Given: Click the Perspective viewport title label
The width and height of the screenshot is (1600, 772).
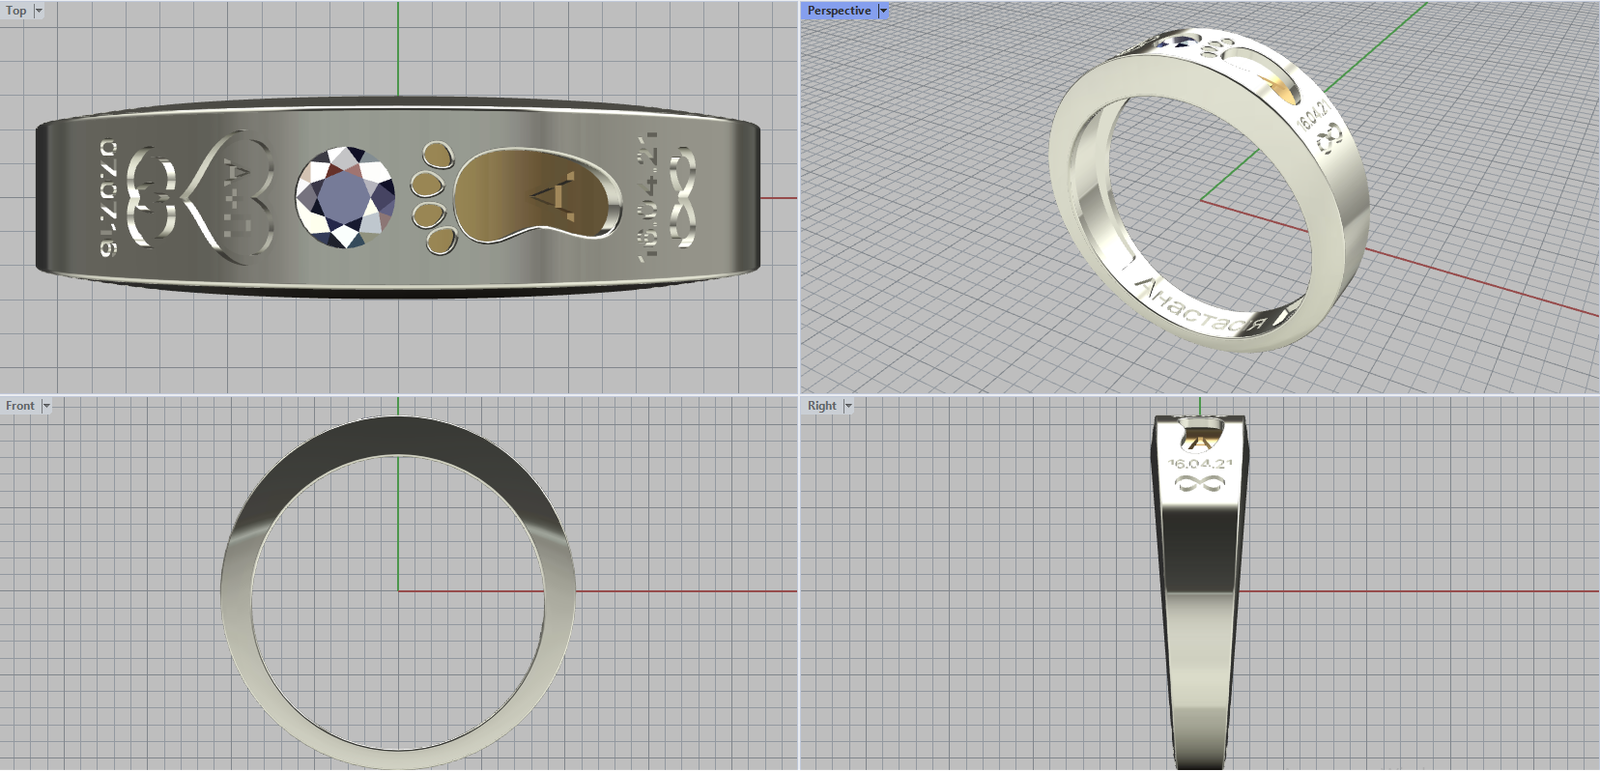Looking at the screenshot, I should 839,11.
